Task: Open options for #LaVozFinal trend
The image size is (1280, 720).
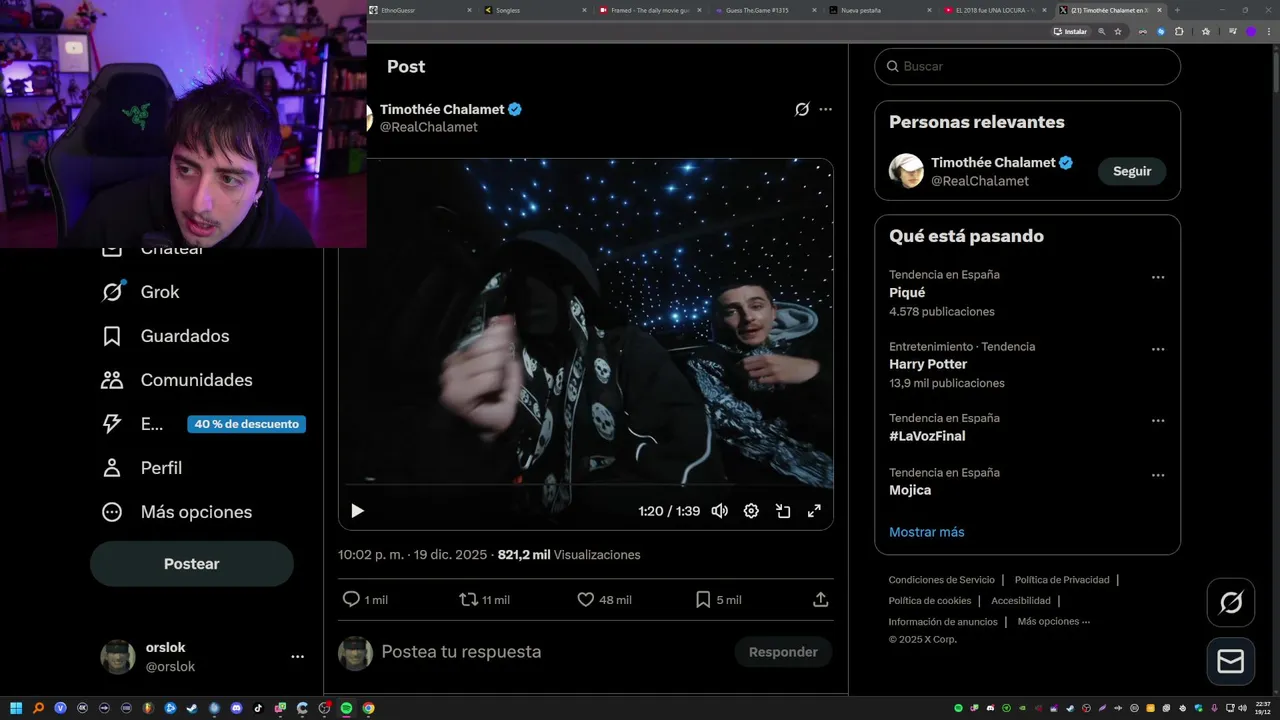Action: coord(1158,421)
